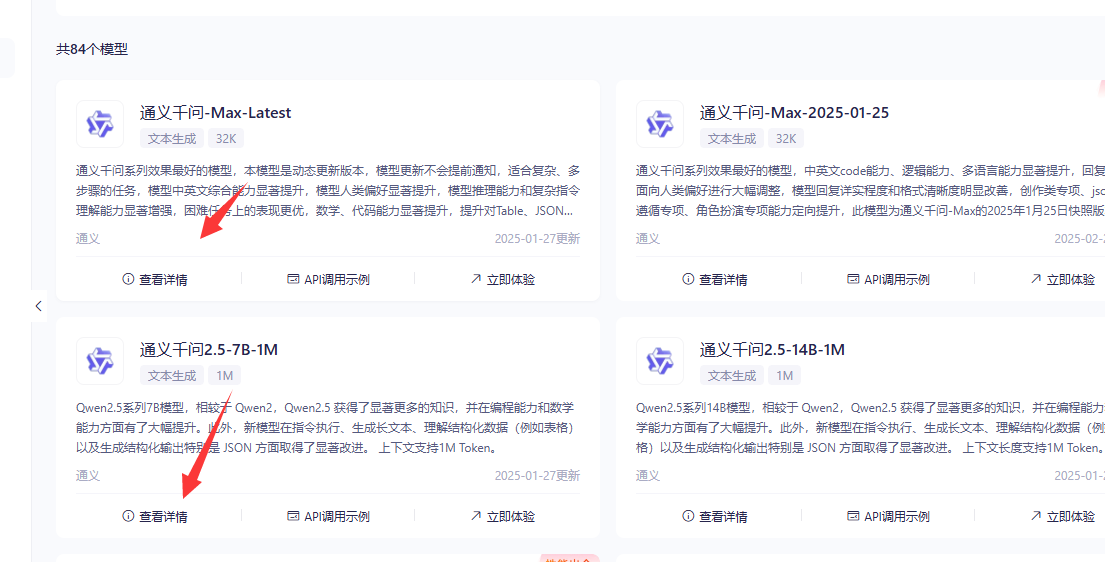Click the 通义 provider label on 通义千问2.5-14B-1M
1105x562 pixels.
click(x=648, y=475)
